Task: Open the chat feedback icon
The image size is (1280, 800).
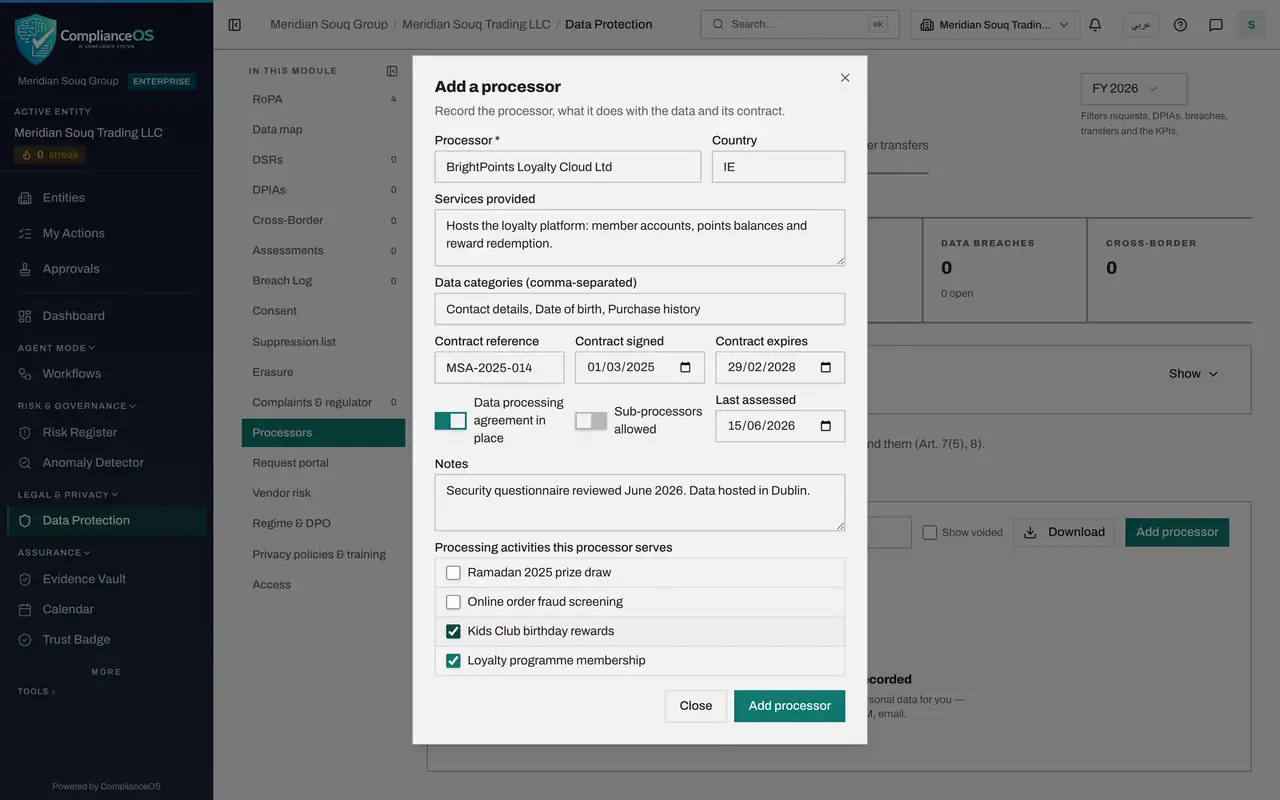Action: pos(1216,25)
